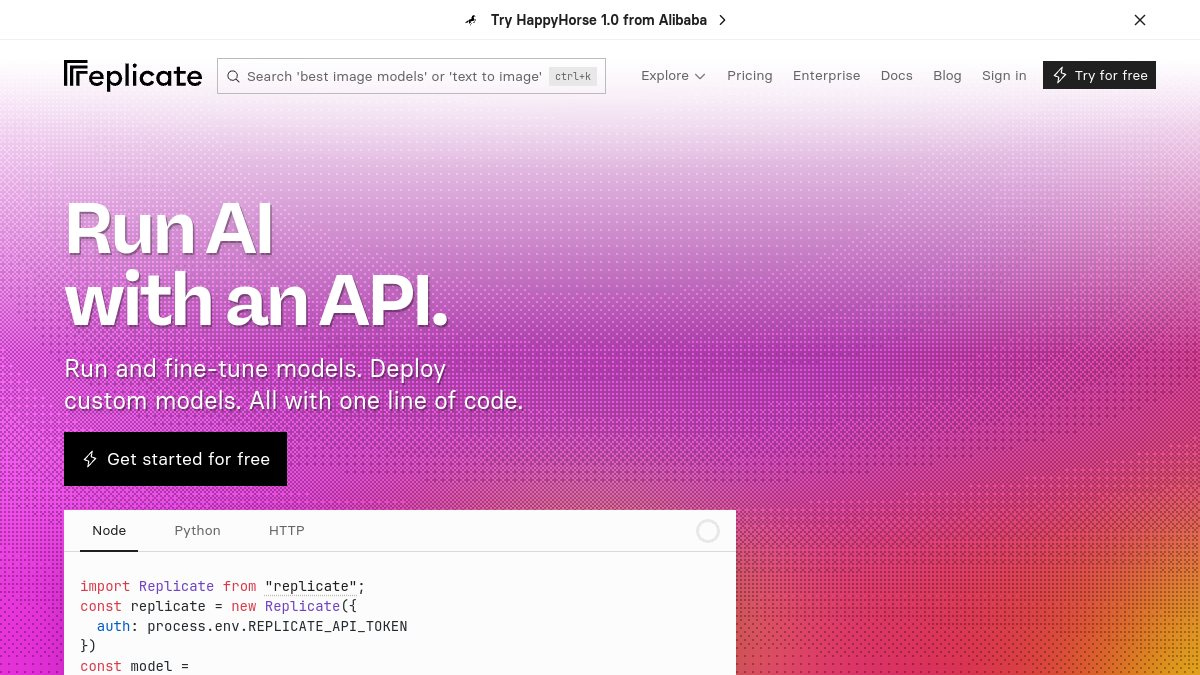Screen dimensions: 1200x675
Task: Click the "Run AI with an API." headline
Action: coord(256,265)
